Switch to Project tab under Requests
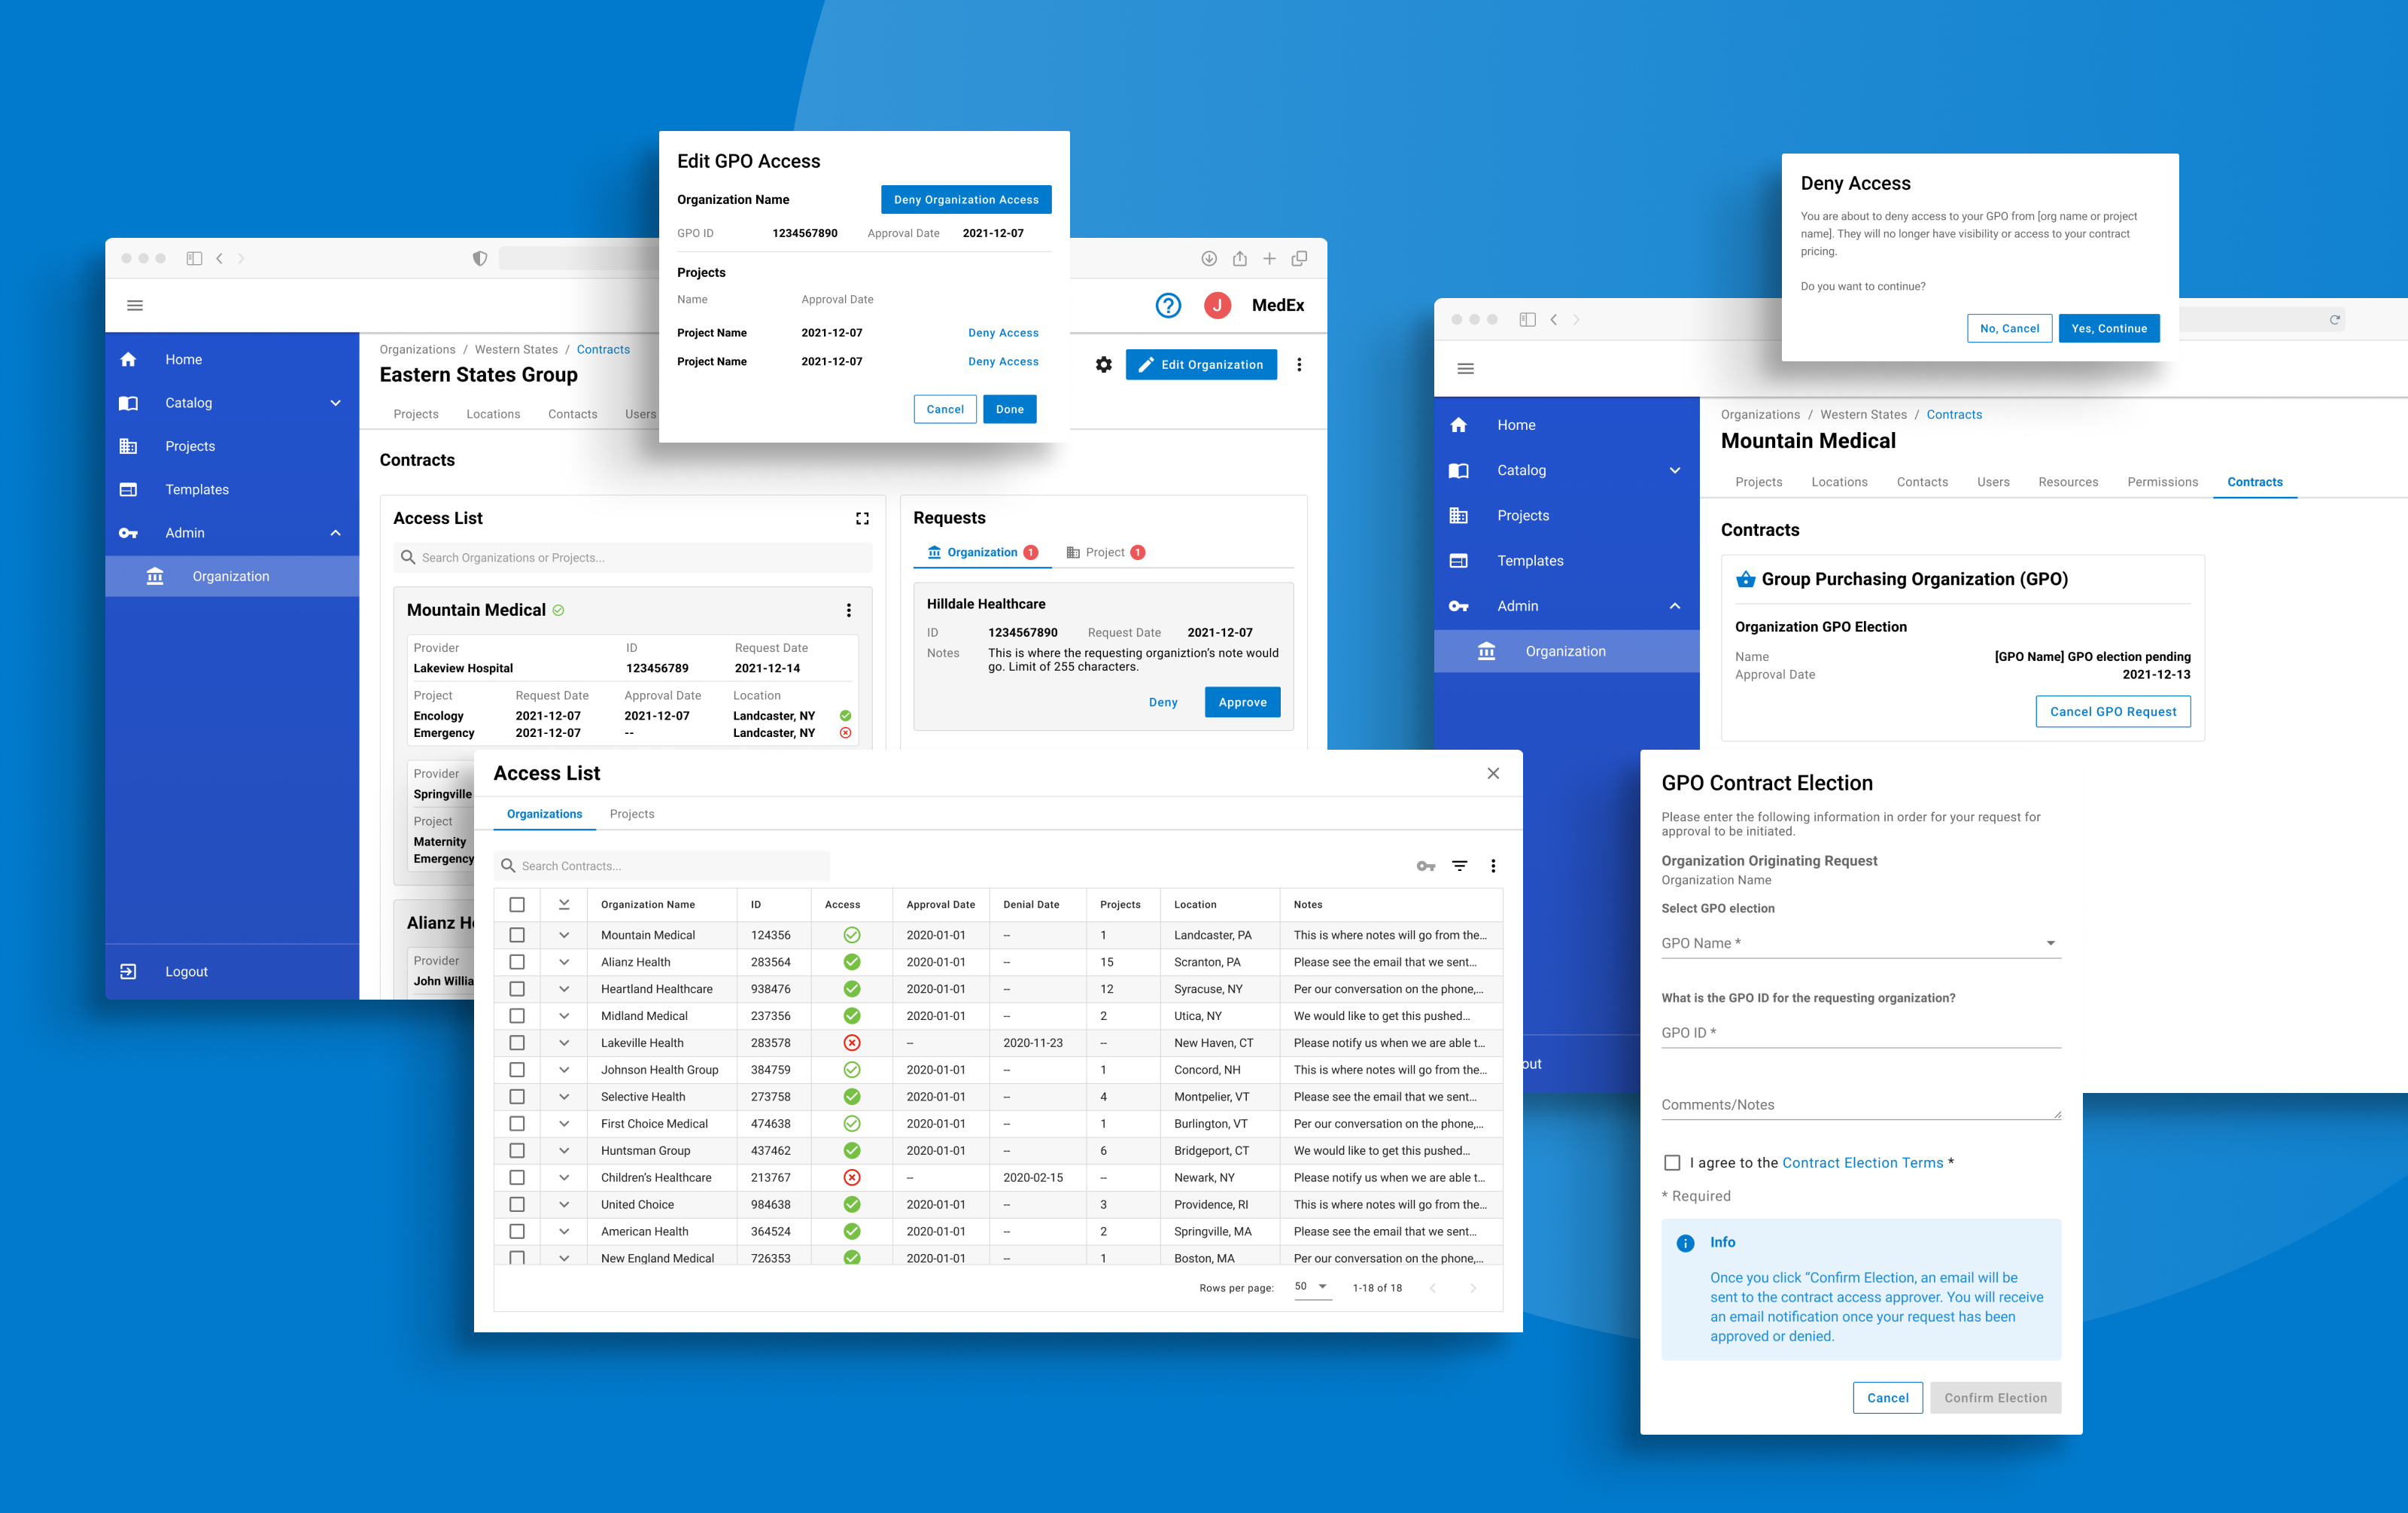The image size is (2408, 1513). point(1105,552)
